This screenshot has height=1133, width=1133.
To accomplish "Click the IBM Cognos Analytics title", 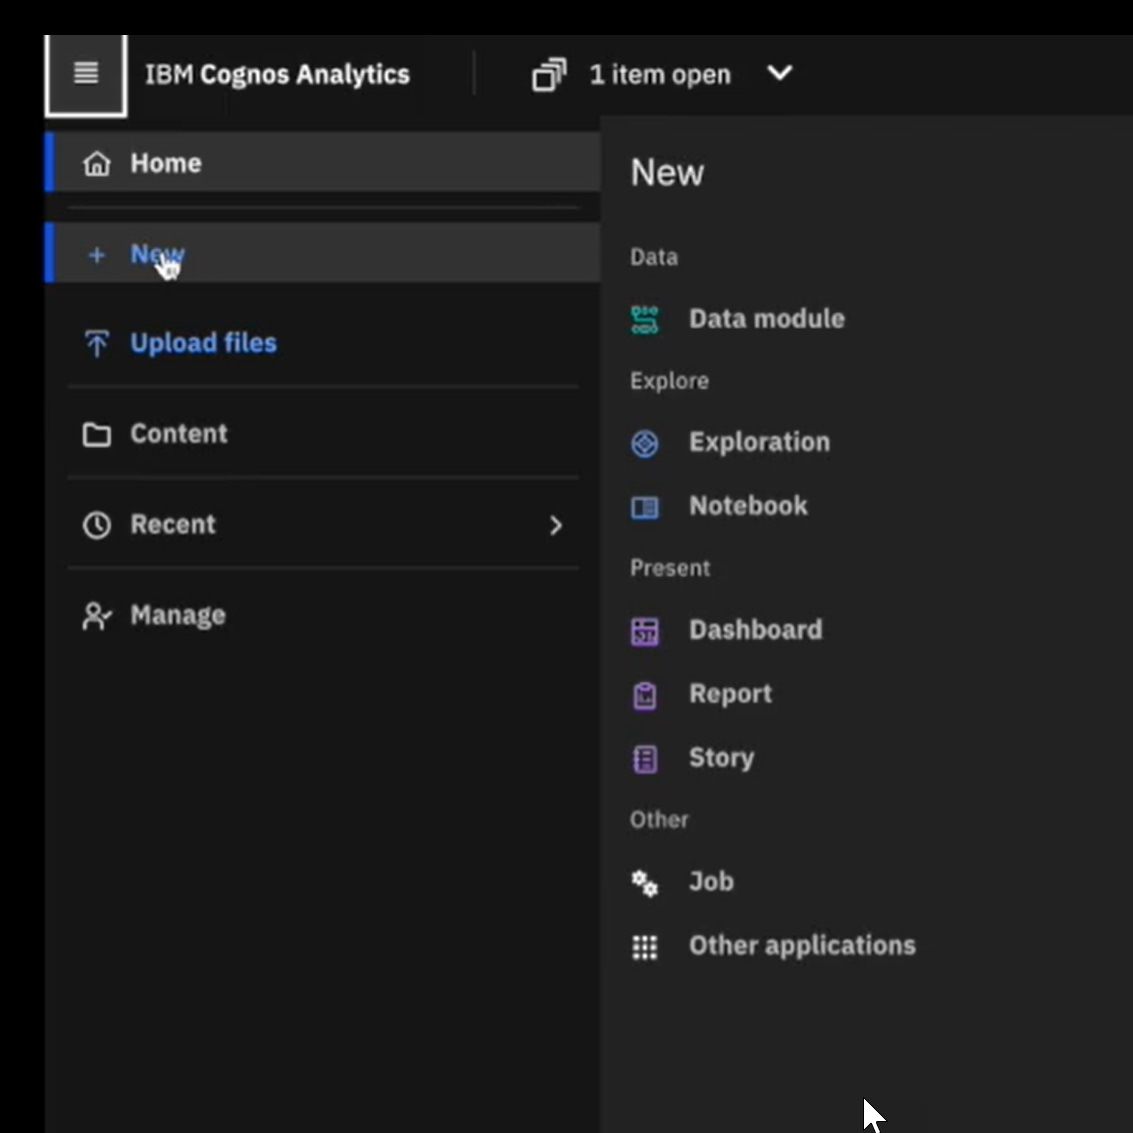I will (x=277, y=75).
